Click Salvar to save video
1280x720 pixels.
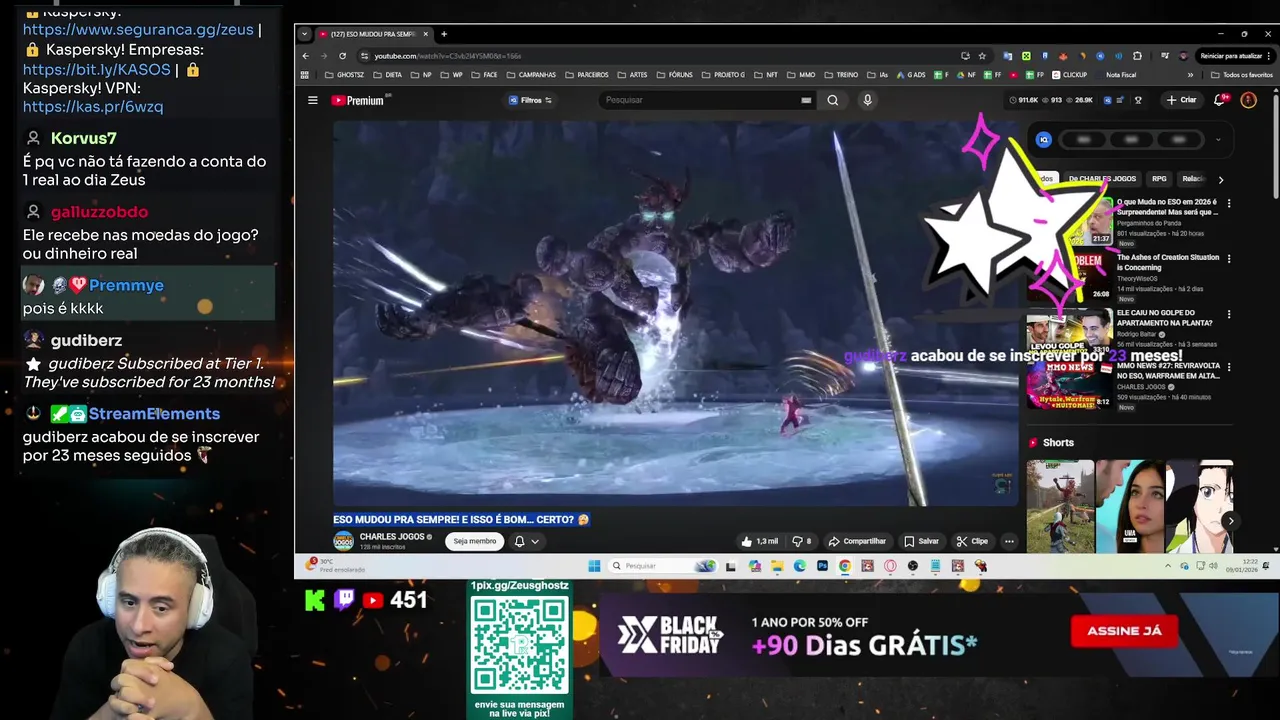[922, 541]
